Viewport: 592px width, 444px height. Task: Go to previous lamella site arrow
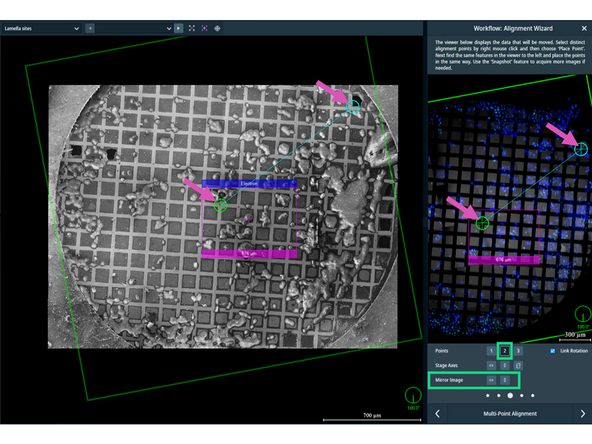pyautogui.click(x=90, y=28)
